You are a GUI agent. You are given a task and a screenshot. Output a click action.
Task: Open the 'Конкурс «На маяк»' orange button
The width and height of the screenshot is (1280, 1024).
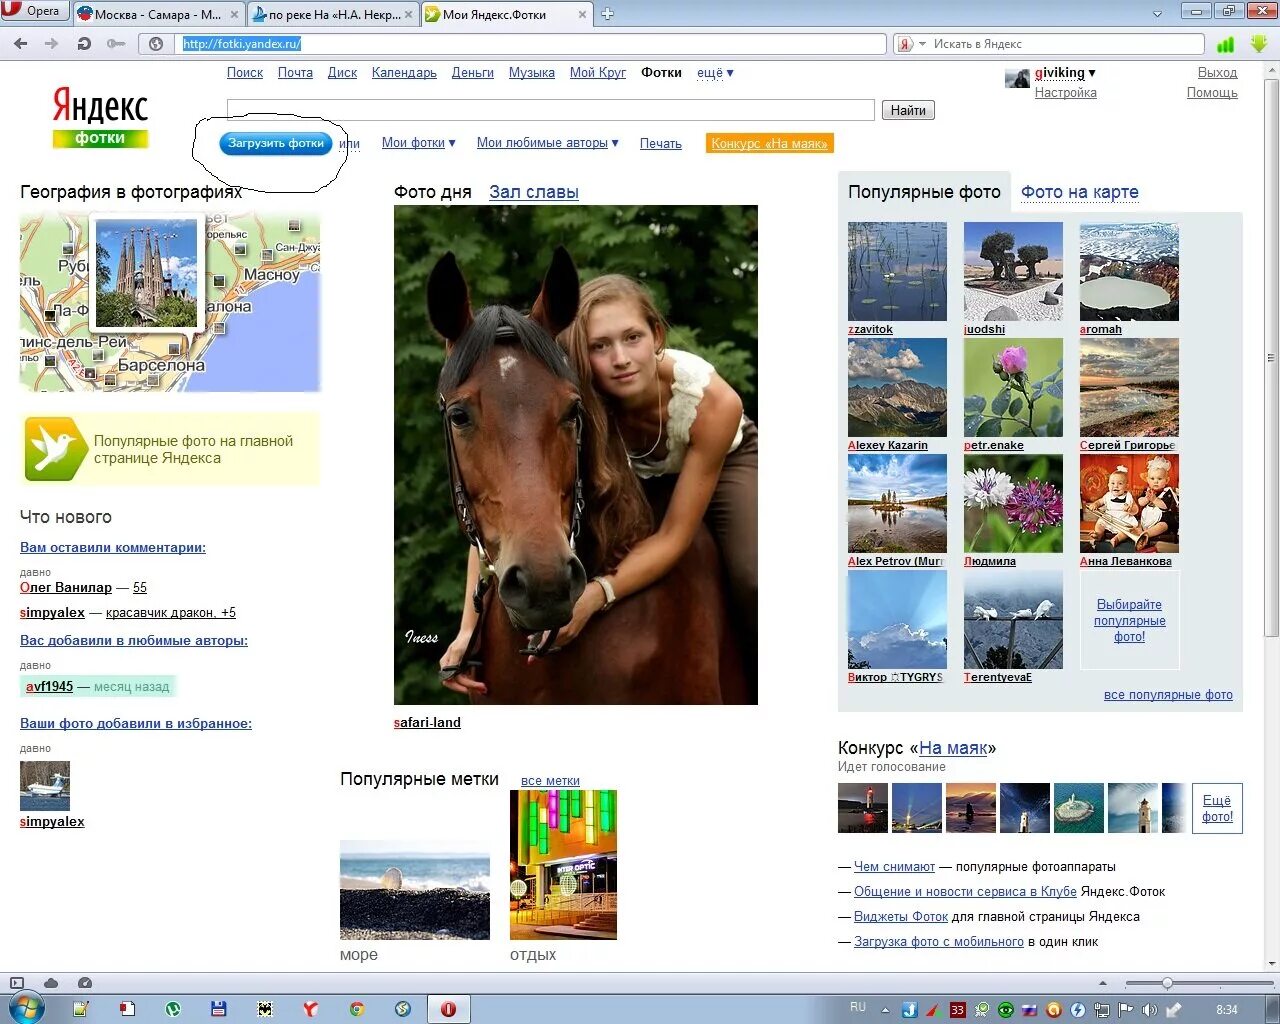click(769, 144)
